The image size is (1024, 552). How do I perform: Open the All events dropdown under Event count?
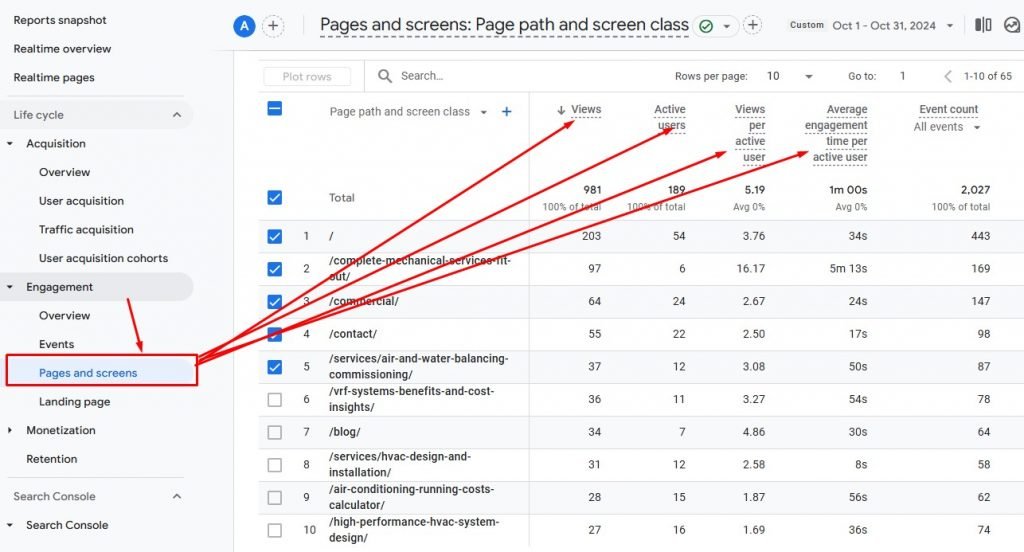pyautogui.click(x=947, y=127)
